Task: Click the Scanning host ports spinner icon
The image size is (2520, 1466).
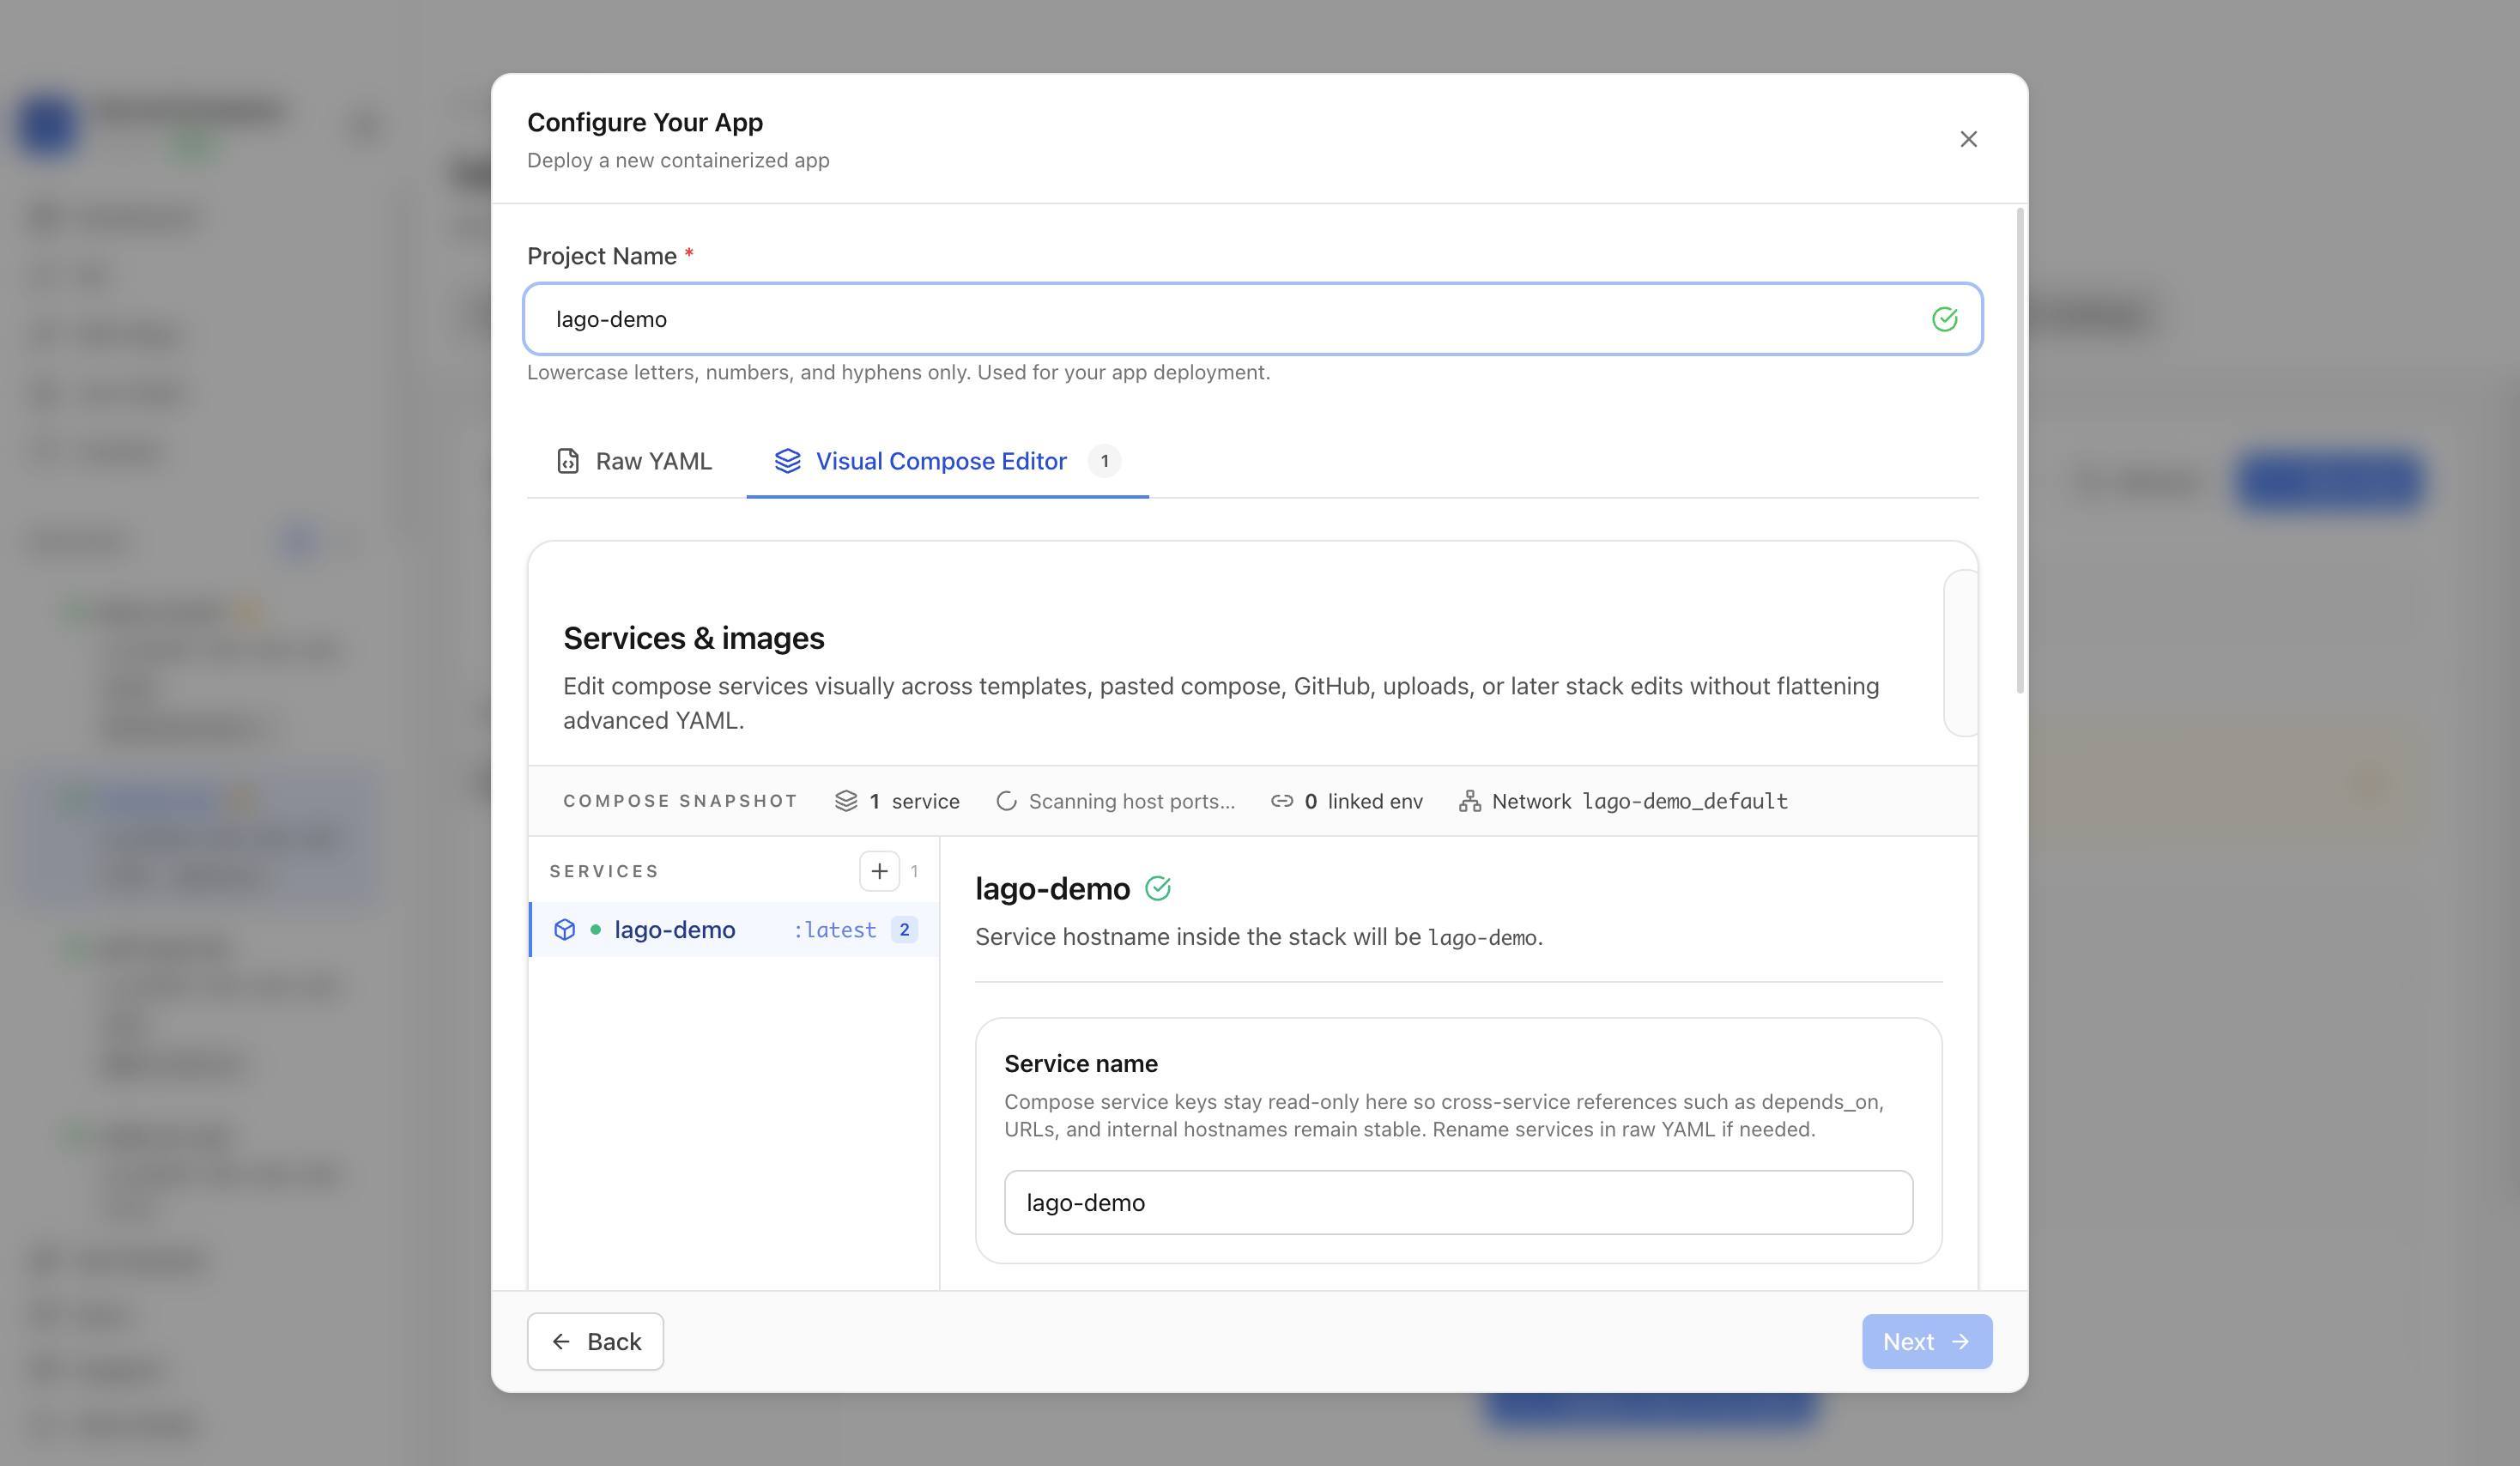Action: point(1006,801)
